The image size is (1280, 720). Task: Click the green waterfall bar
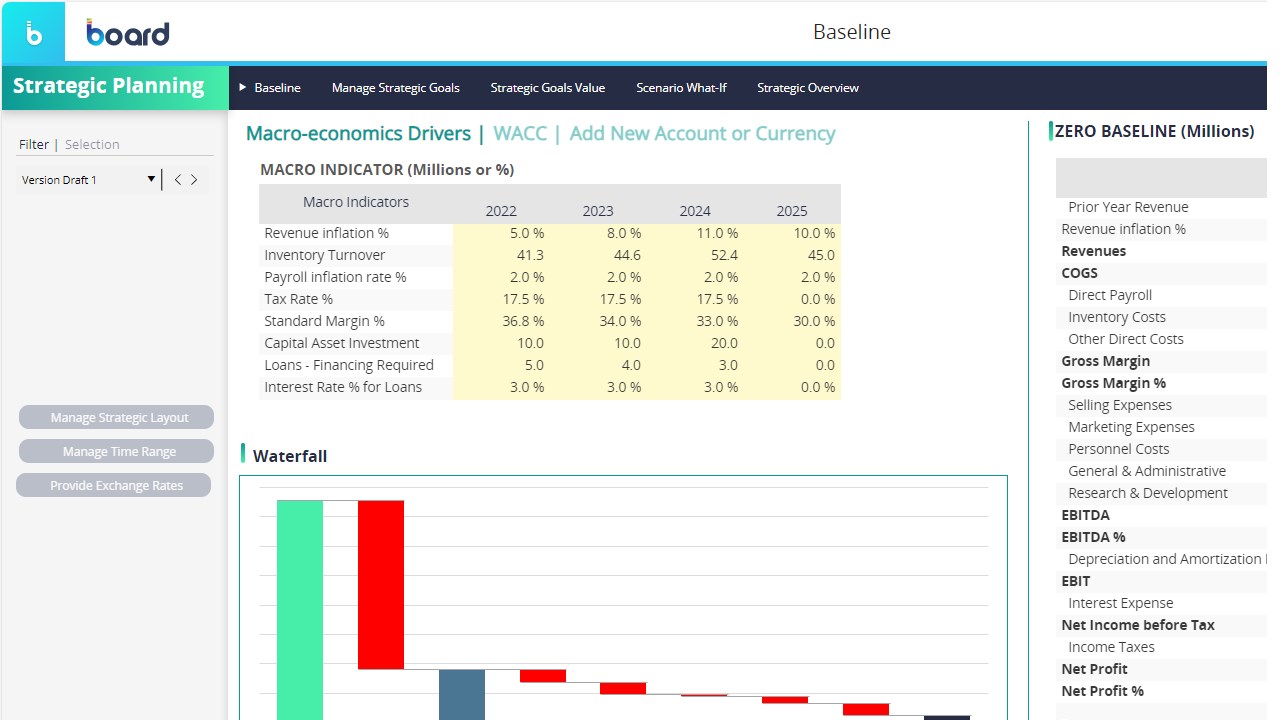point(300,608)
